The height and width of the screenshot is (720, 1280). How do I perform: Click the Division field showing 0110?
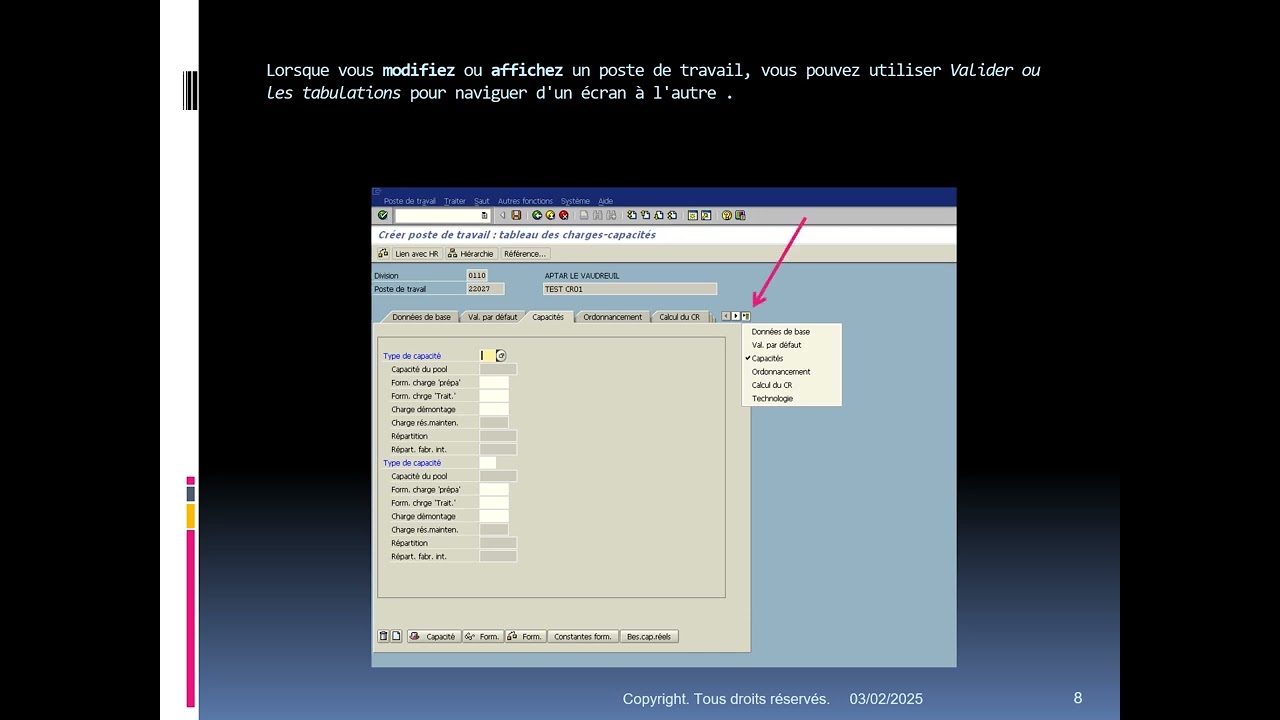[477, 276]
